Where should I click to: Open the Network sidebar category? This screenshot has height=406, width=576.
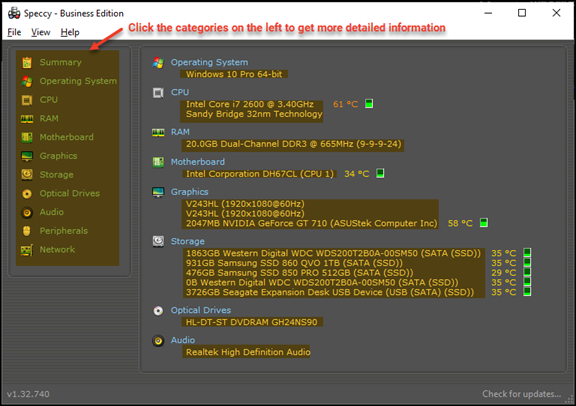(57, 250)
